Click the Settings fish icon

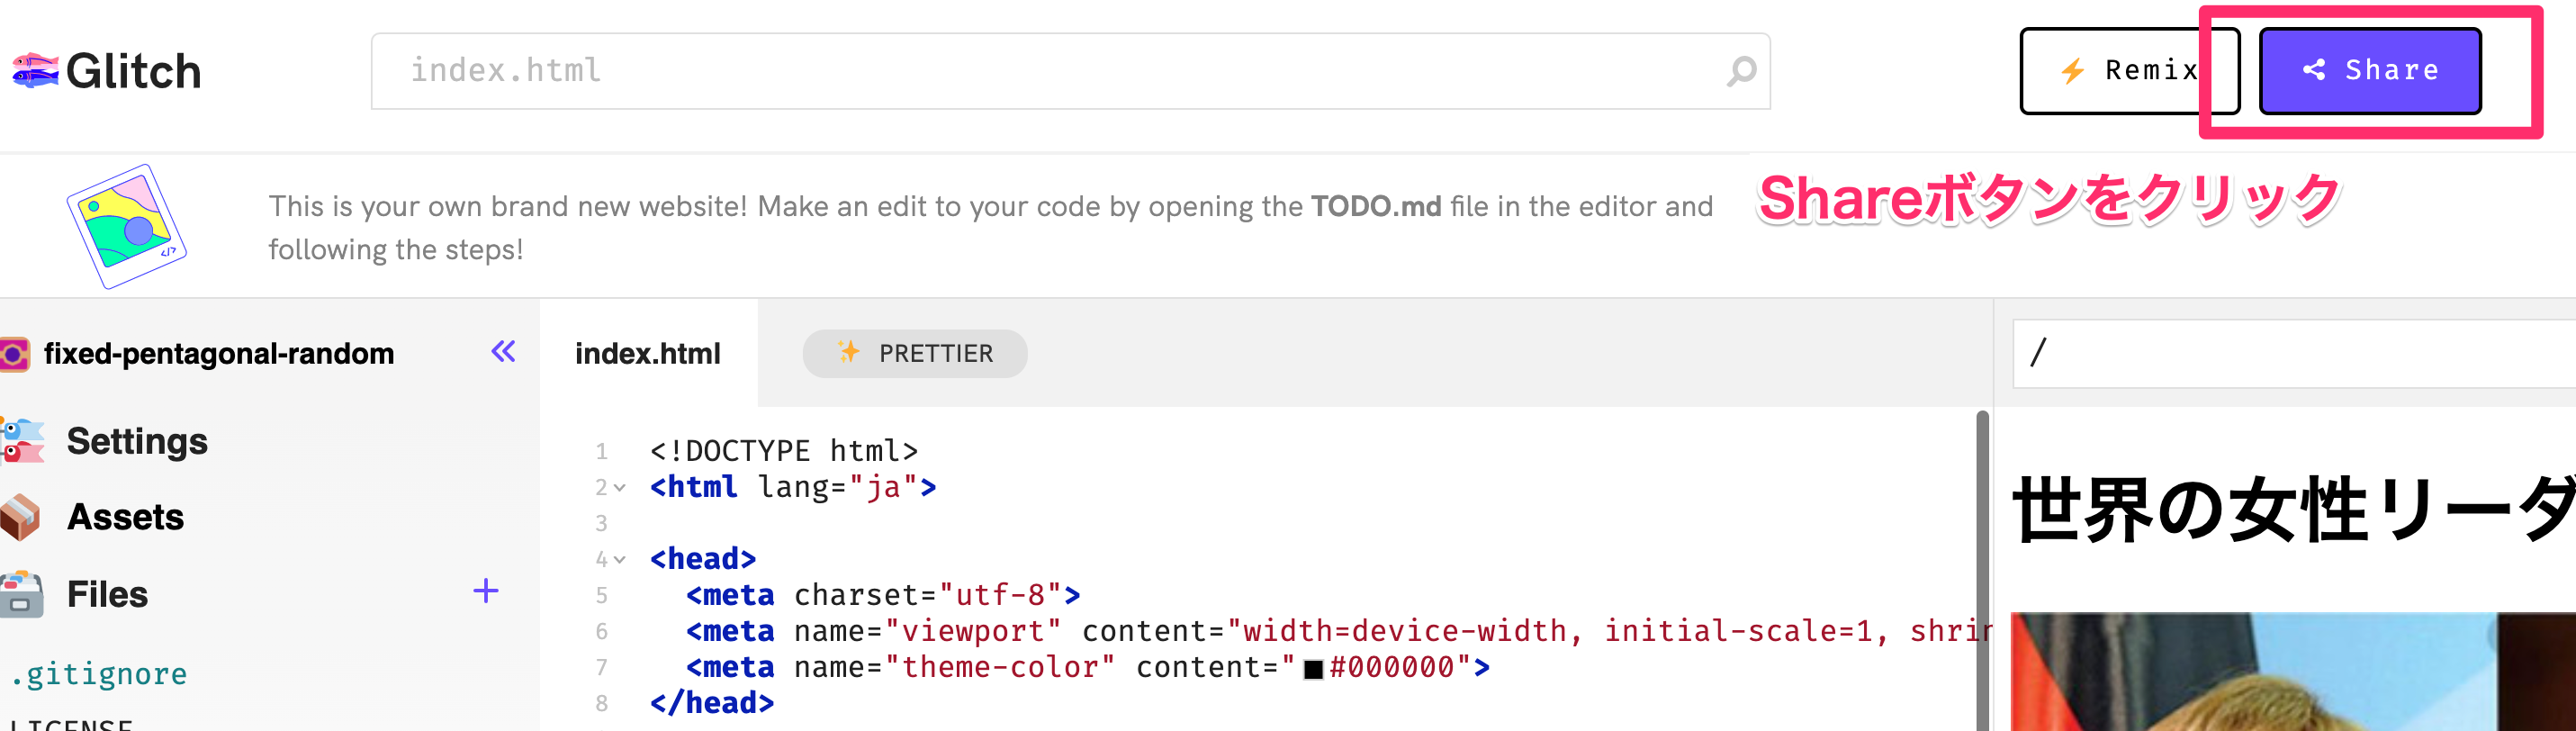(22, 441)
